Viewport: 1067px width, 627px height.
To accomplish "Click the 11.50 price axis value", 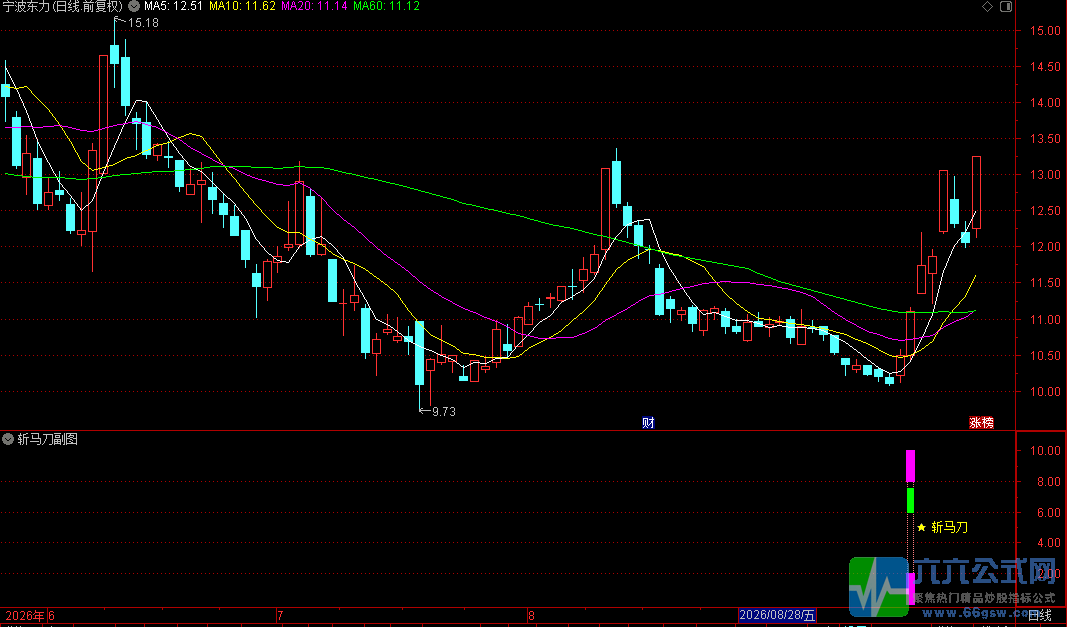I will tap(1045, 283).
